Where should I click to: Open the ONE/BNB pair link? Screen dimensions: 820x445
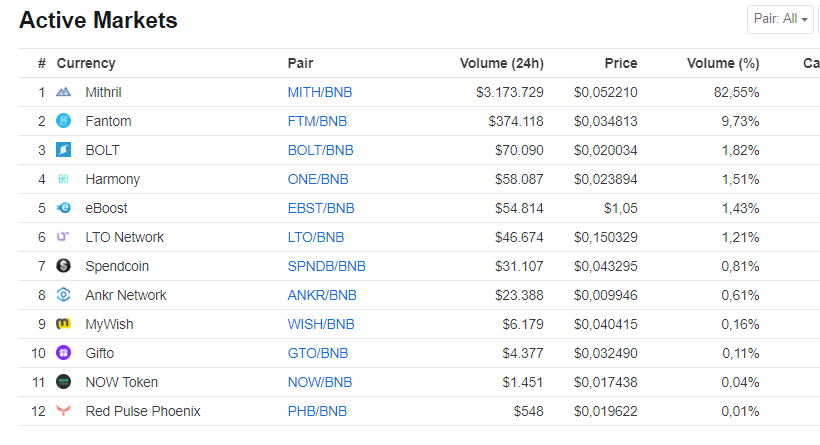(x=318, y=179)
